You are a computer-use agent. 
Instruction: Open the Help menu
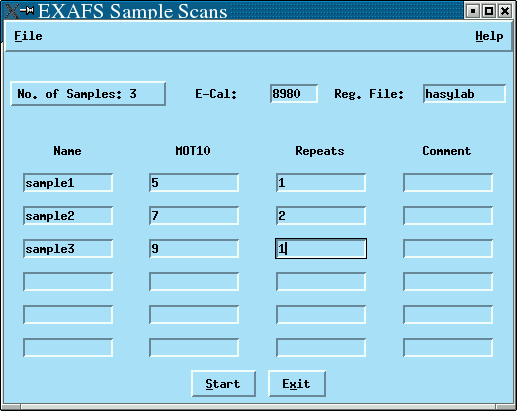point(489,36)
